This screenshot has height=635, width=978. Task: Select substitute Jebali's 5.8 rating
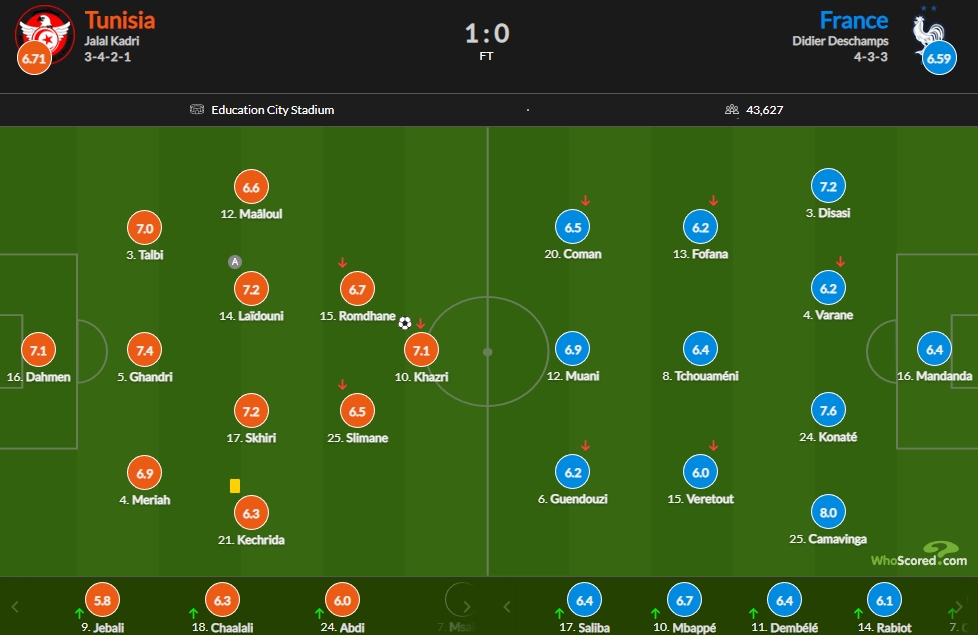[102, 600]
